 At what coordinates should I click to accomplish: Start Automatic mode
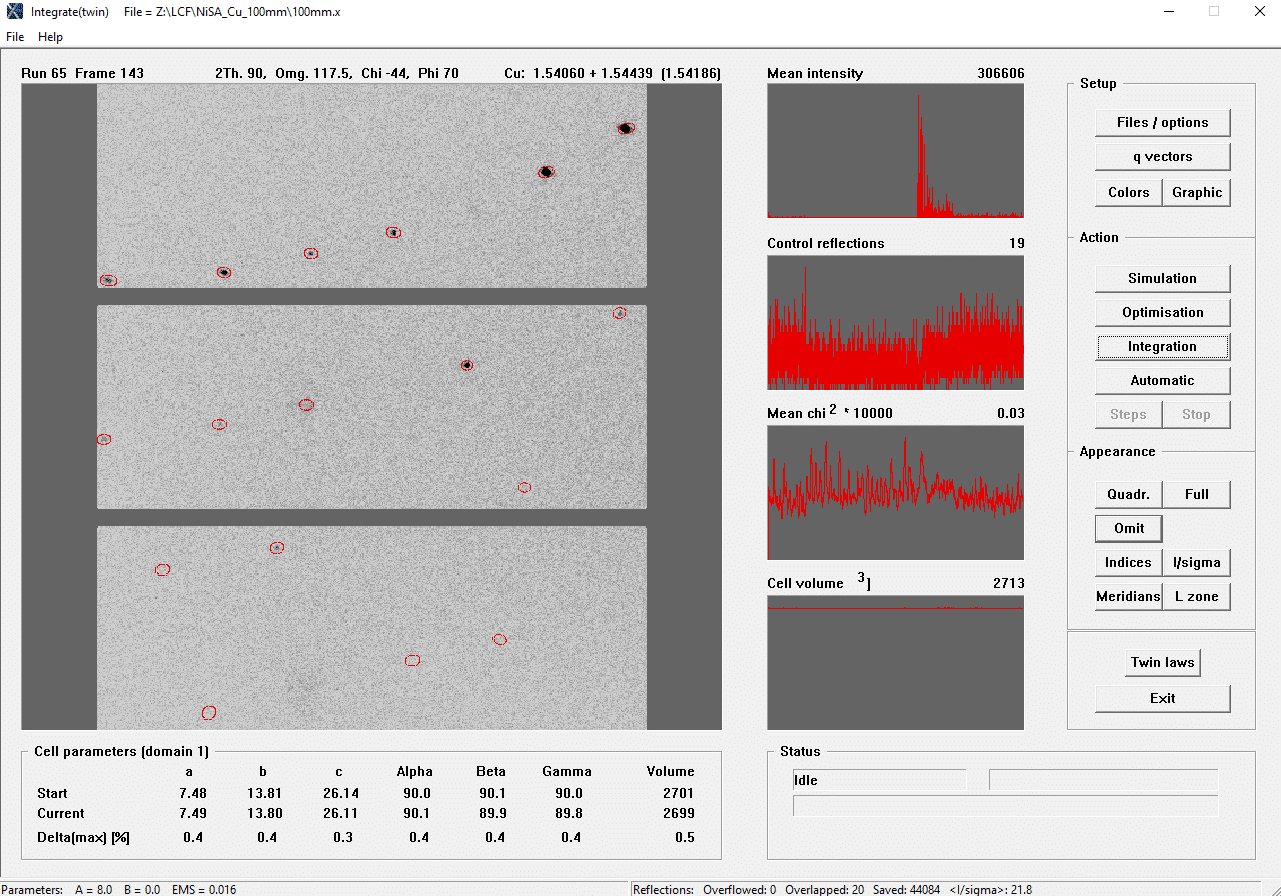(x=1162, y=380)
